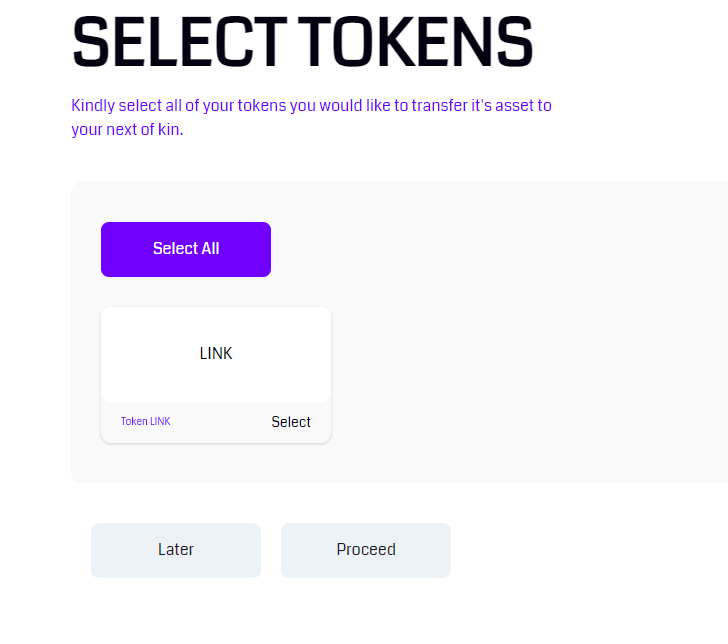
Task: Mark the LINK token as selected
Action: [x=291, y=422]
